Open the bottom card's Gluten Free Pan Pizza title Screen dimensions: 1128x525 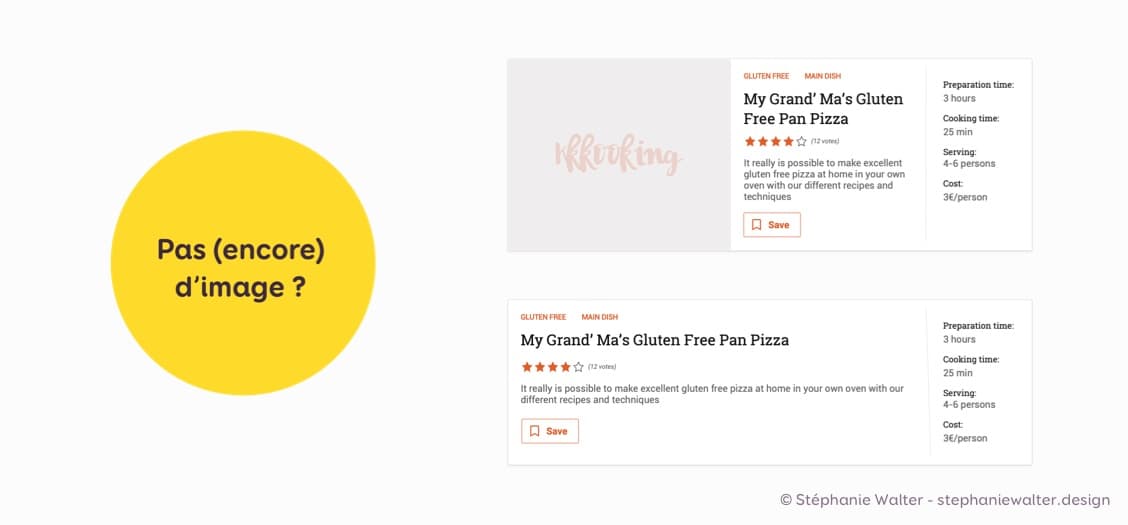(655, 341)
